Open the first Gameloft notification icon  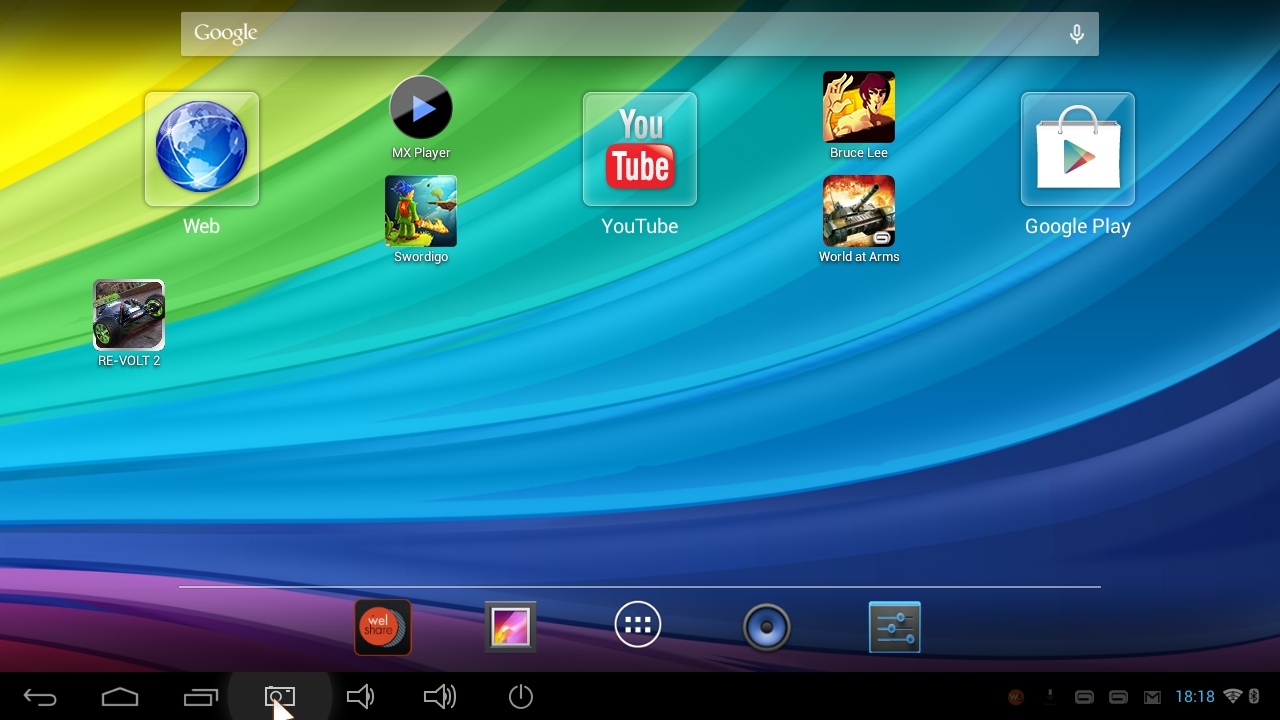click(1084, 697)
